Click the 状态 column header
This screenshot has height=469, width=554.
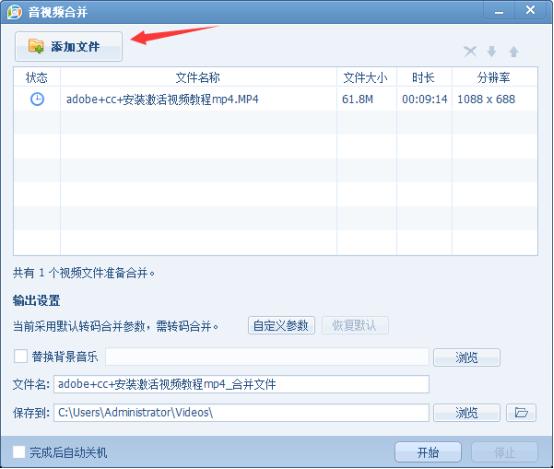[37, 77]
